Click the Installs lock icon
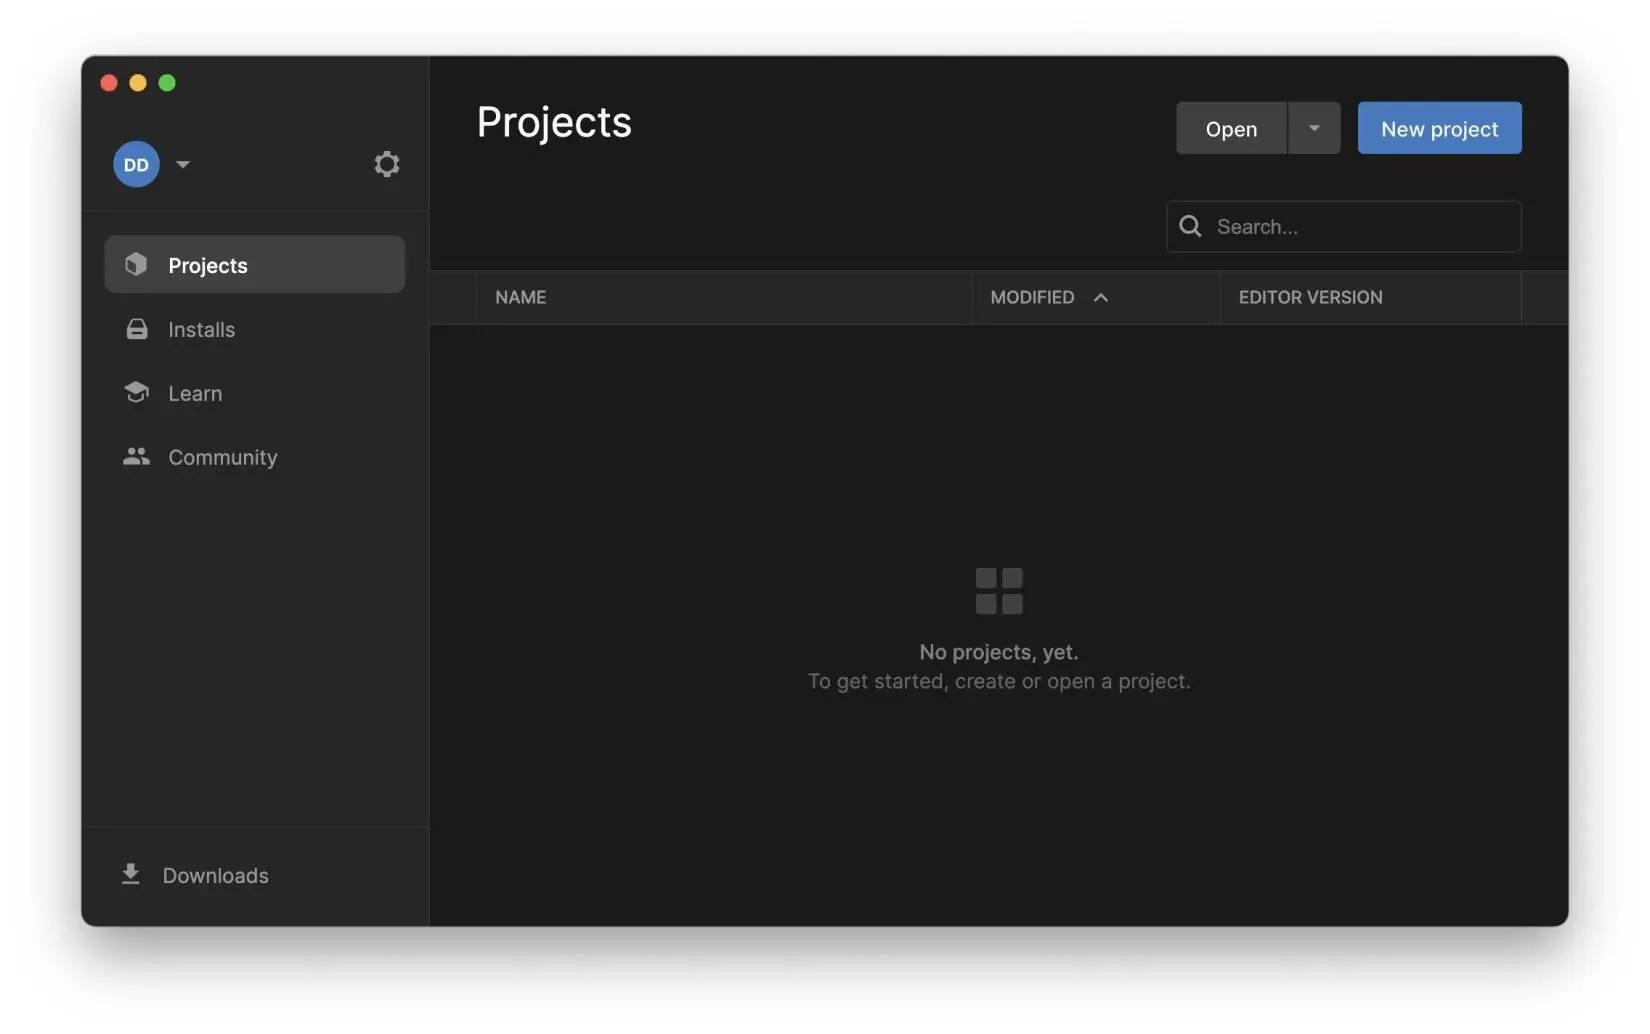The width and height of the screenshot is (1650, 1034). [x=137, y=329]
